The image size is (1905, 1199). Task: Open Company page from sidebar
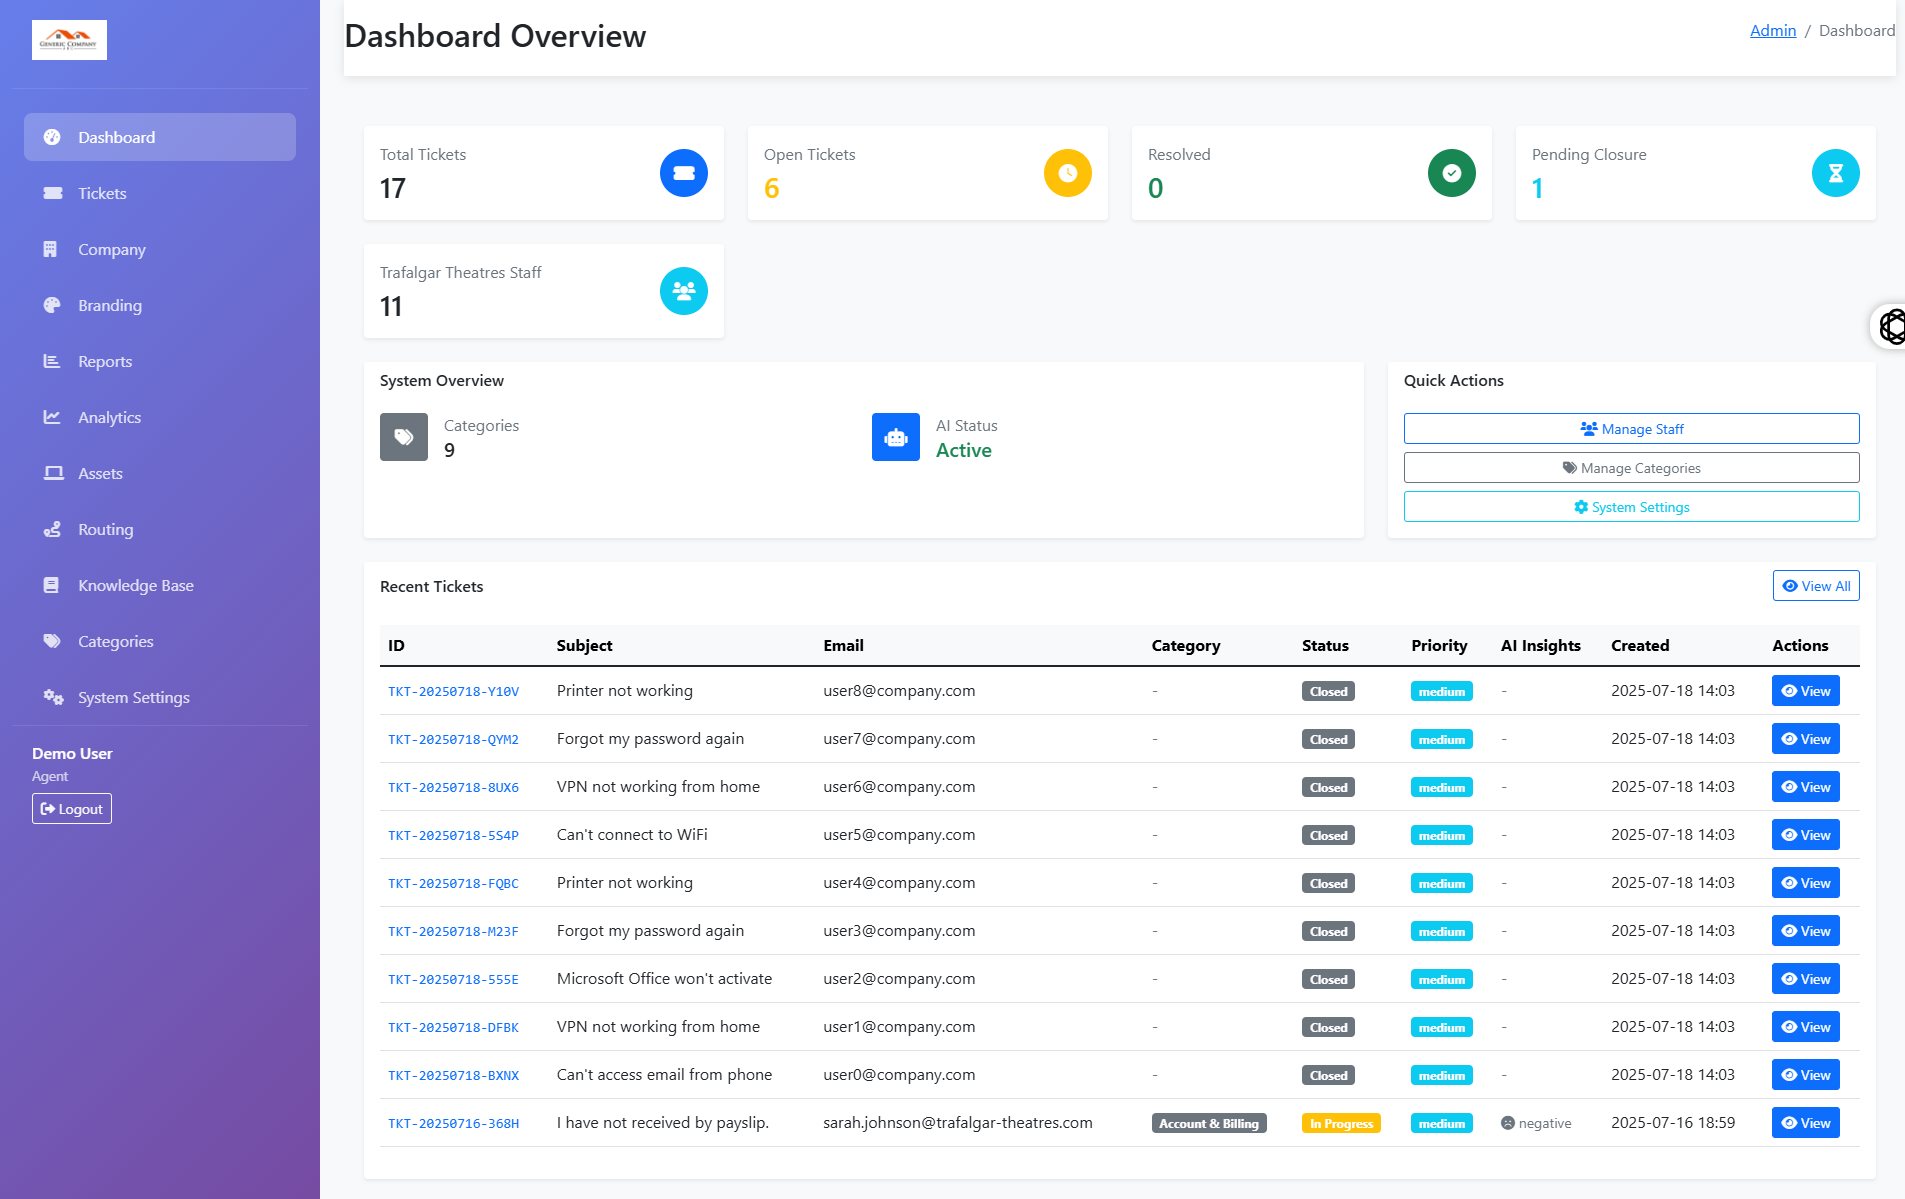[x=160, y=249]
